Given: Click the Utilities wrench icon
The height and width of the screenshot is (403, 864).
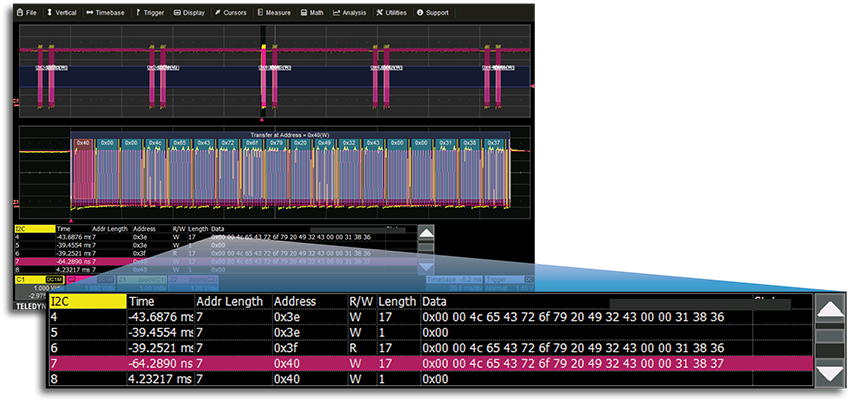Looking at the screenshot, I should pyautogui.click(x=380, y=13).
